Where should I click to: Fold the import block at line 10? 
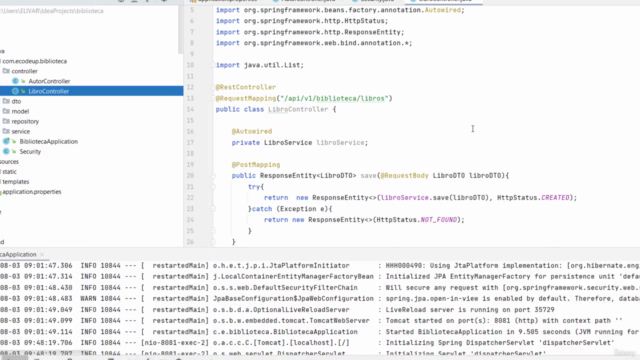(213, 65)
